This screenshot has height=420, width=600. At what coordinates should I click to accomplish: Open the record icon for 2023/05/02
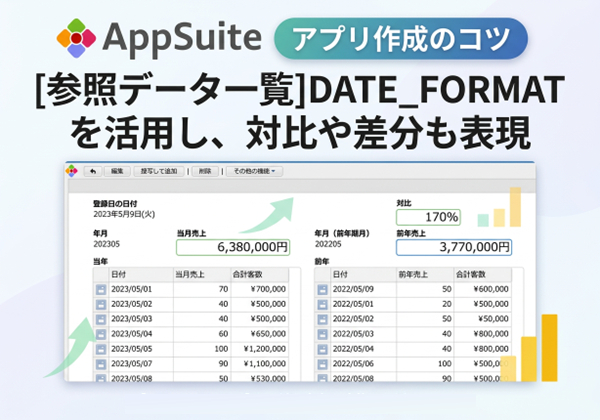tap(101, 304)
